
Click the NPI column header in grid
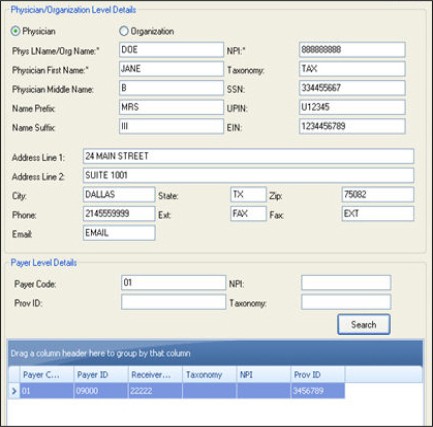[264, 375]
